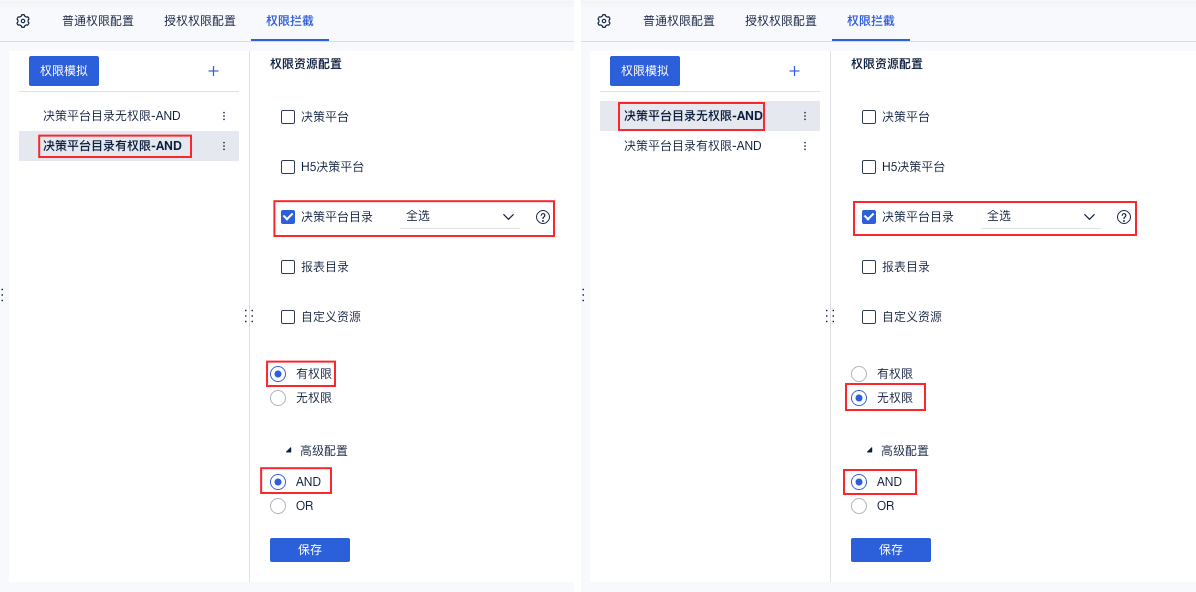1196x592 pixels.
Task: Check the H5决策平台 checkbox in left pane
Action: point(288,167)
